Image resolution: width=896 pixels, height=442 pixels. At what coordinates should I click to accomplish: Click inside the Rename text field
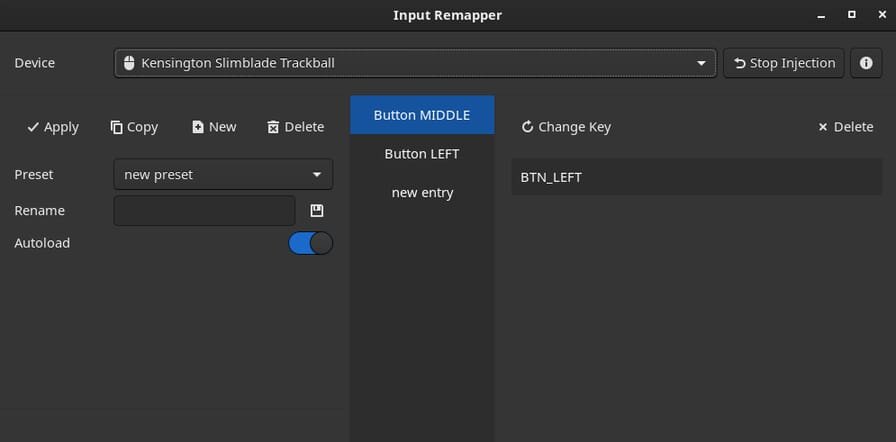click(x=204, y=211)
